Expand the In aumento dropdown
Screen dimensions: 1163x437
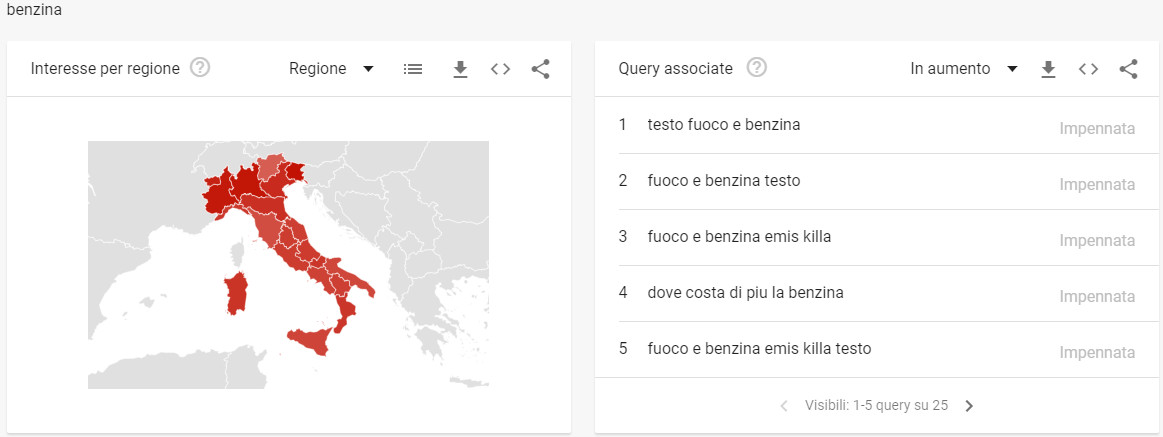click(963, 69)
